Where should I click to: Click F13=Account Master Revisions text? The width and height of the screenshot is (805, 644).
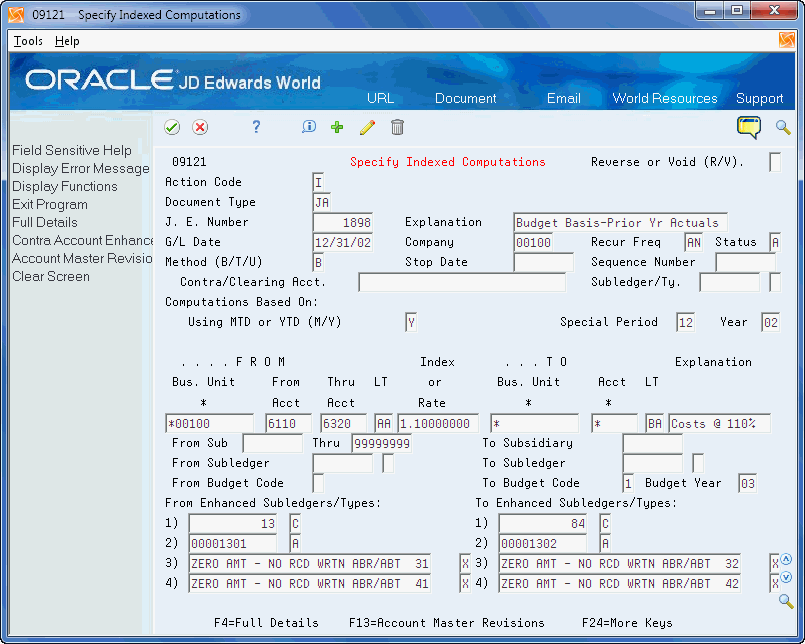click(447, 623)
